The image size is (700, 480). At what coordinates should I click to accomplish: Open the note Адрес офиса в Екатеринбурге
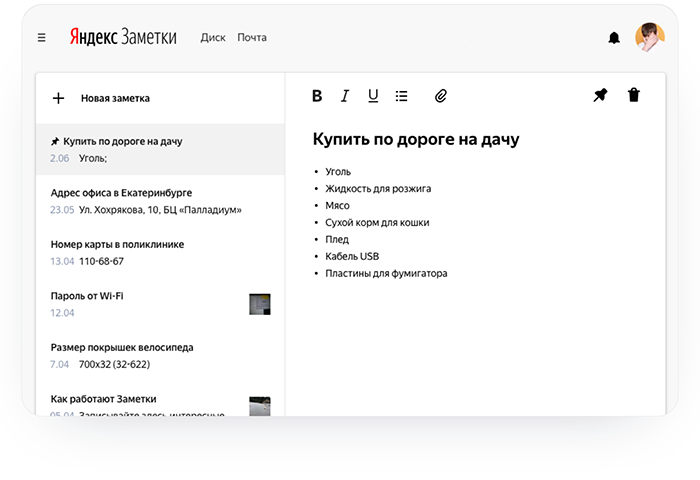click(160, 201)
